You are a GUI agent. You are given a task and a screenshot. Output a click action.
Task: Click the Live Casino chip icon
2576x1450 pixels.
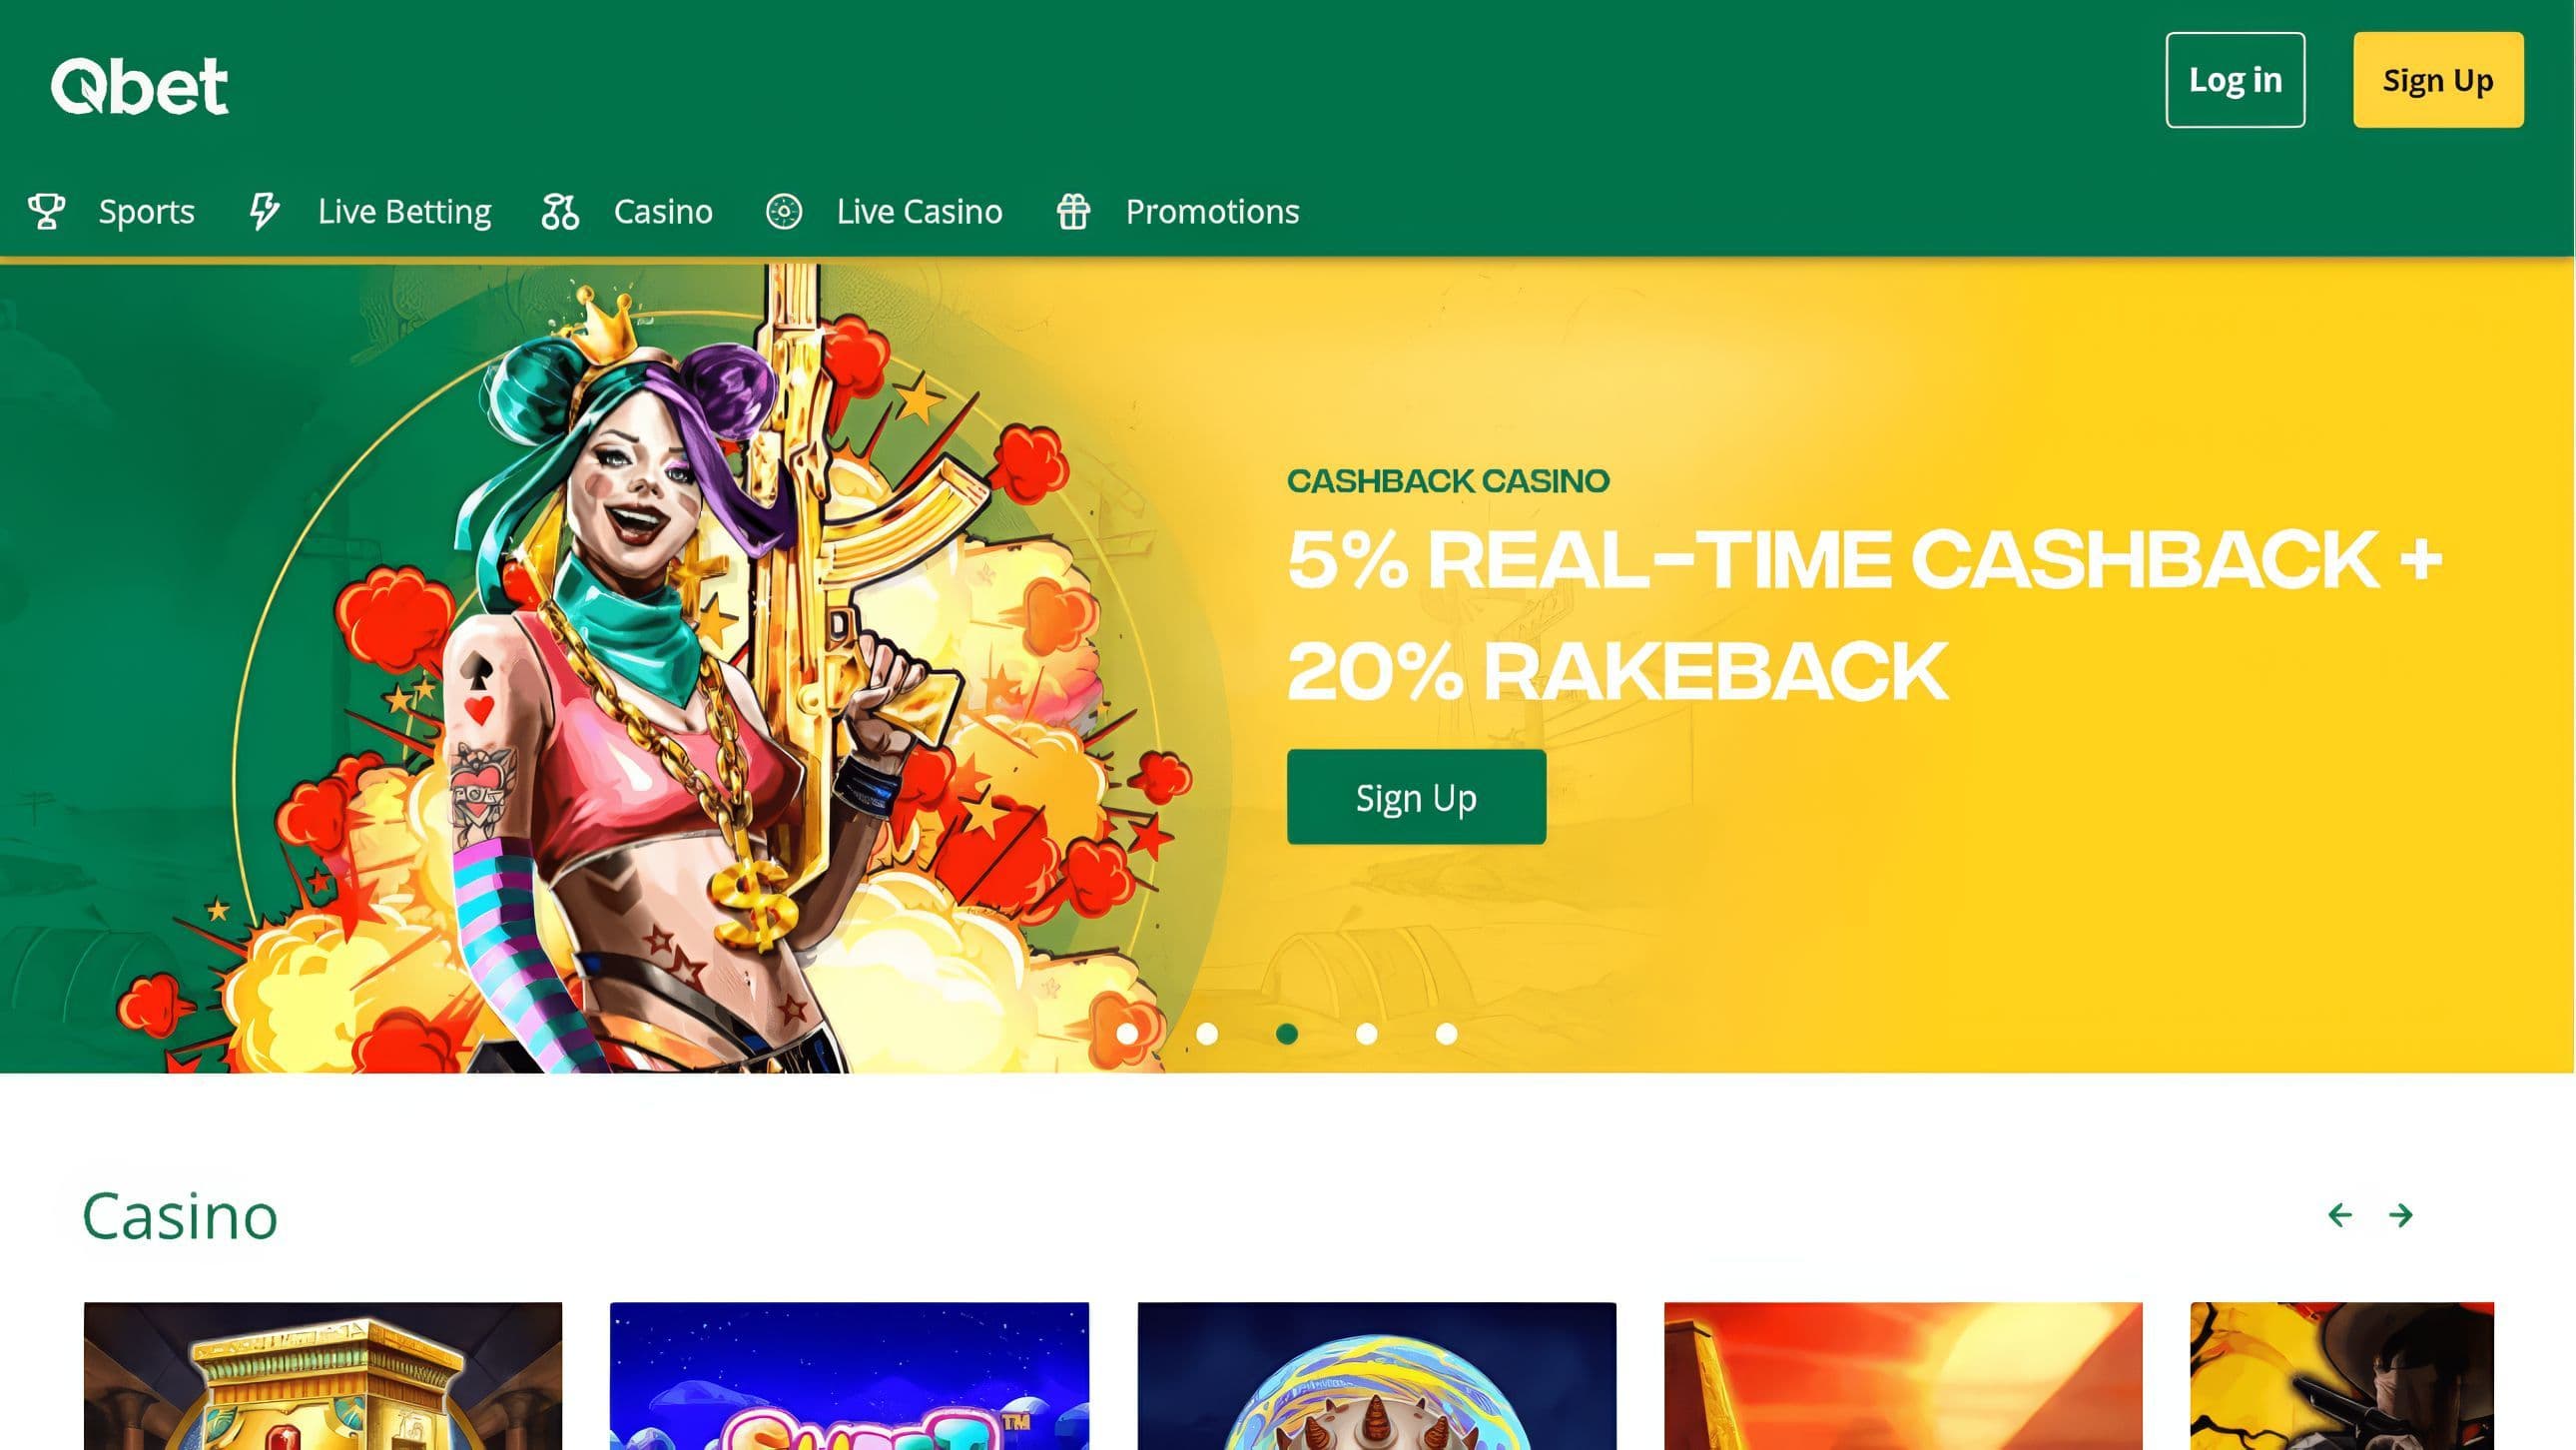coord(784,212)
